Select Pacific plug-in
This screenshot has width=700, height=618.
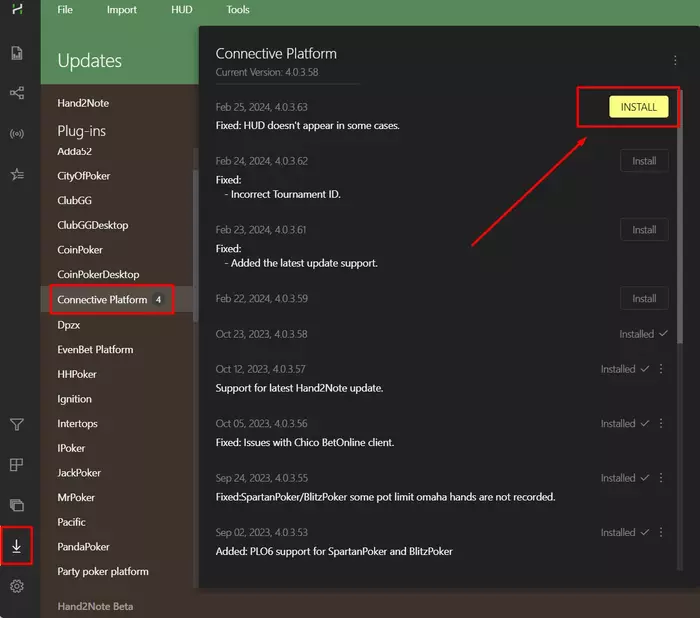71,522
